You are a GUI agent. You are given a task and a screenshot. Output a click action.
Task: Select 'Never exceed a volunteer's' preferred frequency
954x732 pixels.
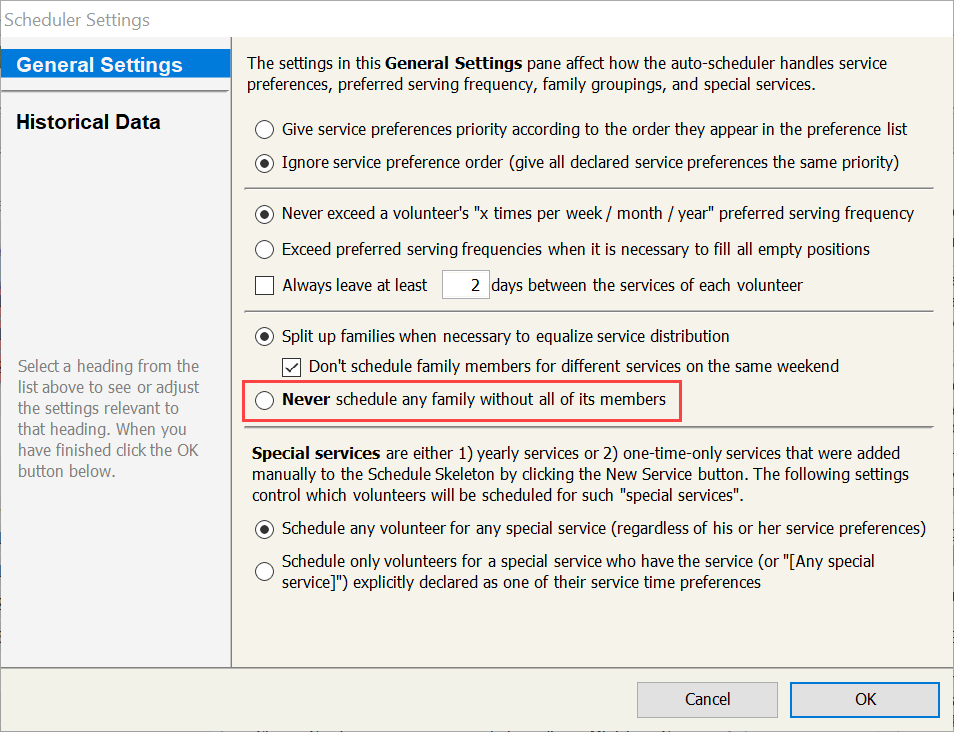tap(264, 213)
